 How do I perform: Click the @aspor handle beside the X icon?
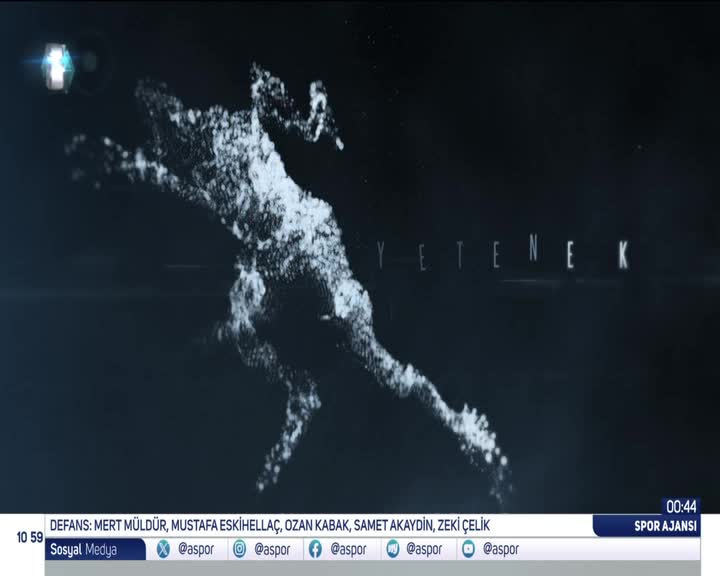(195, 549)
